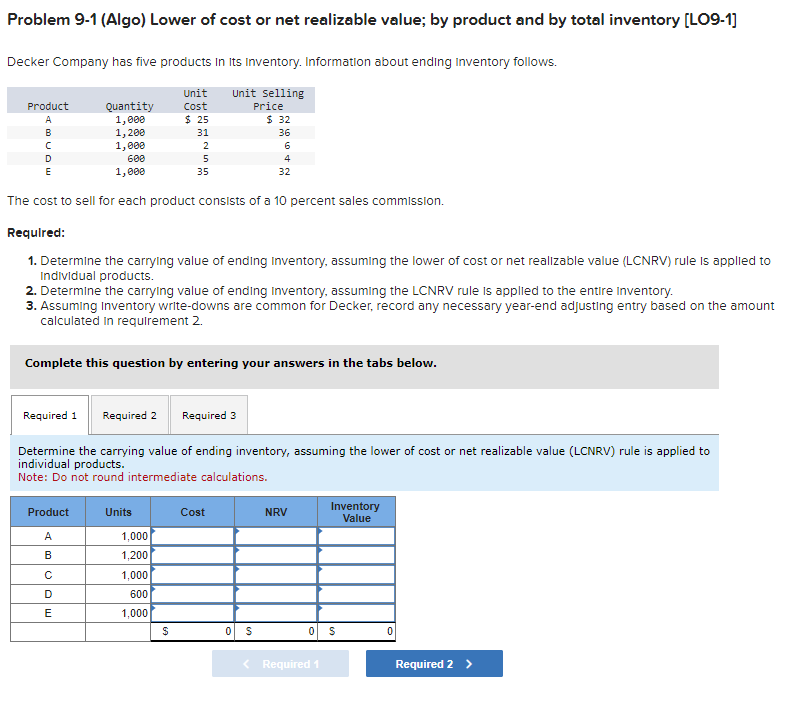This screenshot has height=703, width=808.
Task: Click the Required 2 navigation button
Action: (433, 663)
